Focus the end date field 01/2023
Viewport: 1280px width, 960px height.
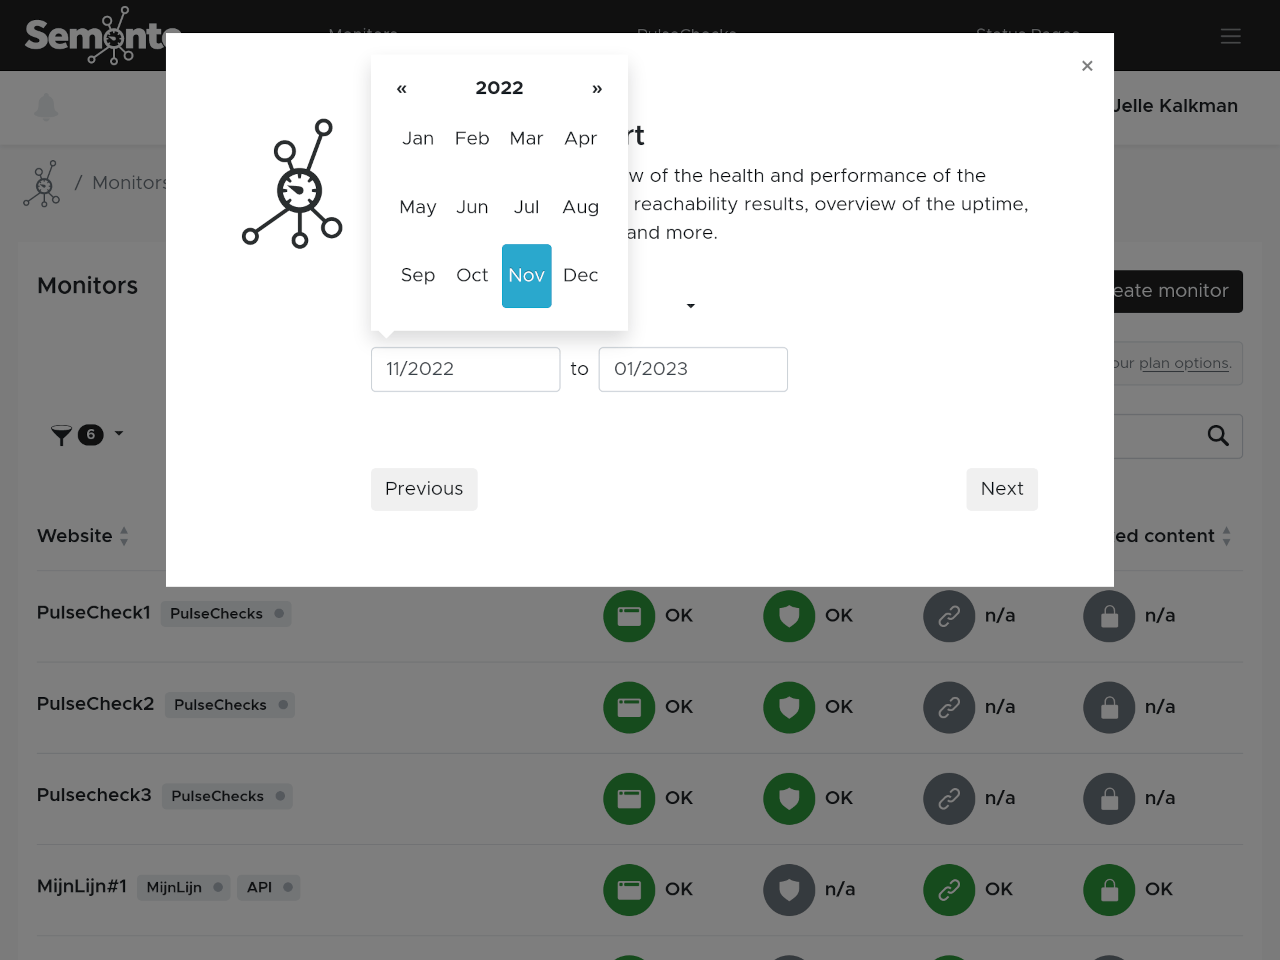[x=693, y=369]
